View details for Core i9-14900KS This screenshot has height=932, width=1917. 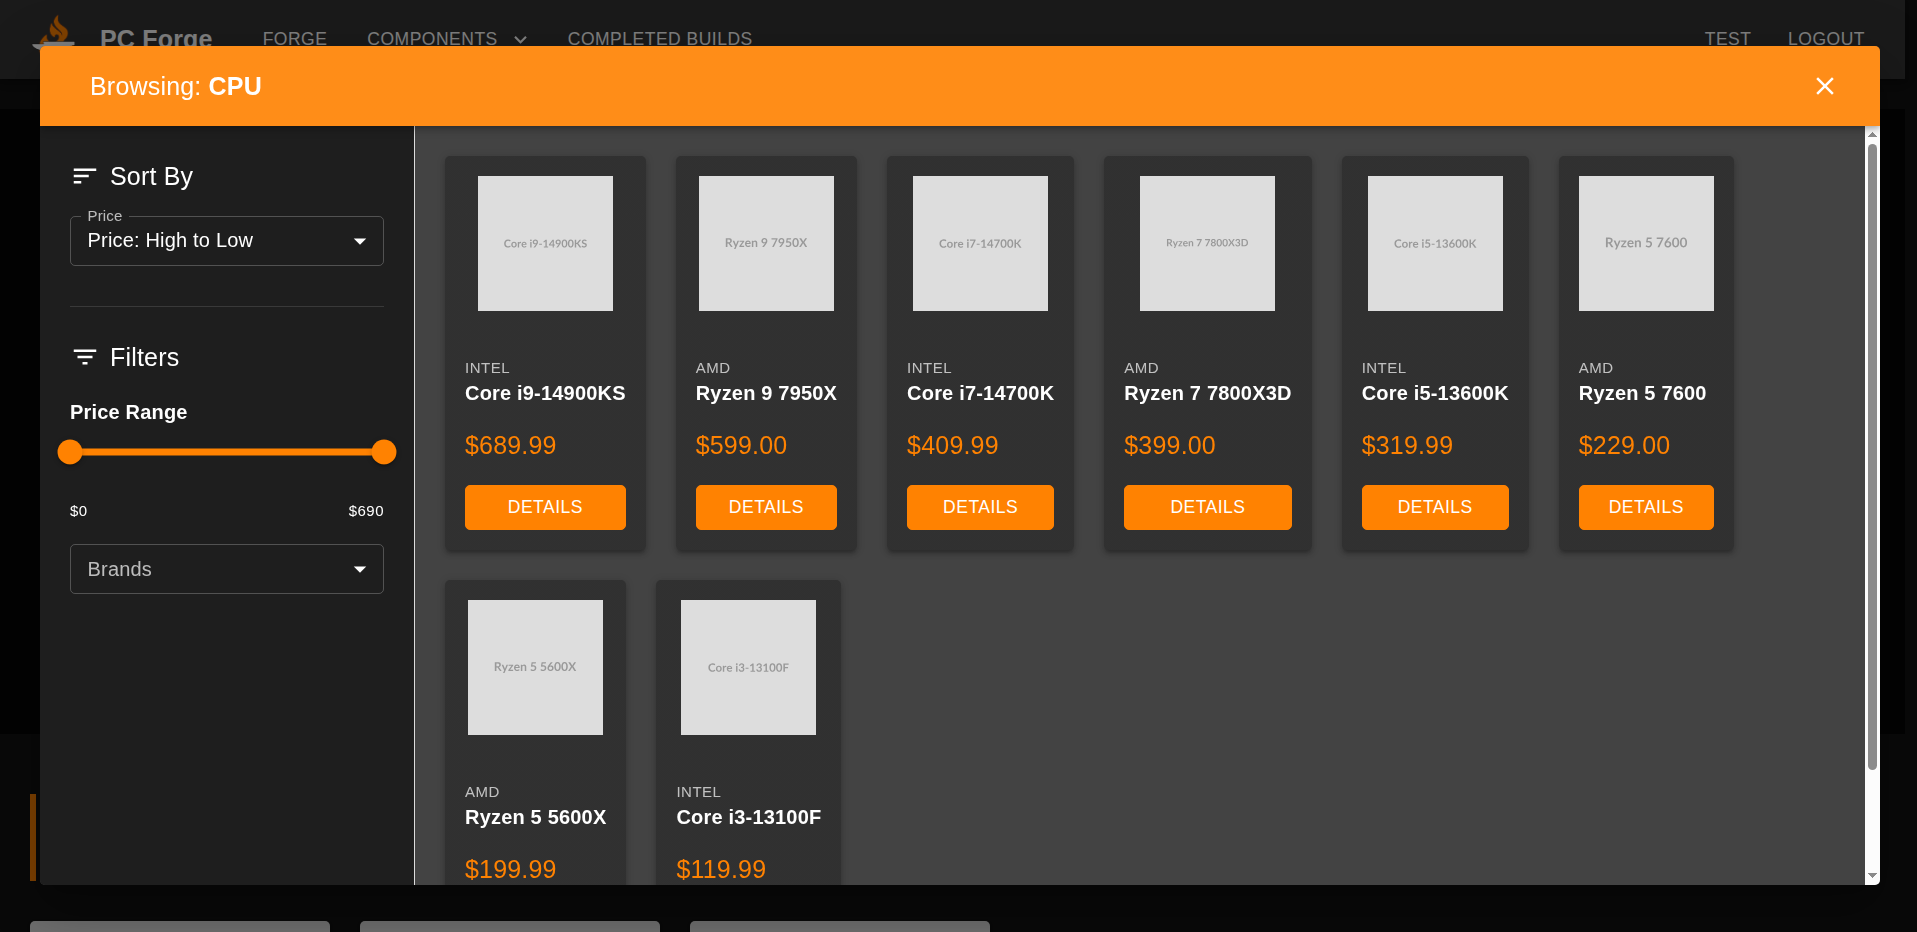pos(545,507)
